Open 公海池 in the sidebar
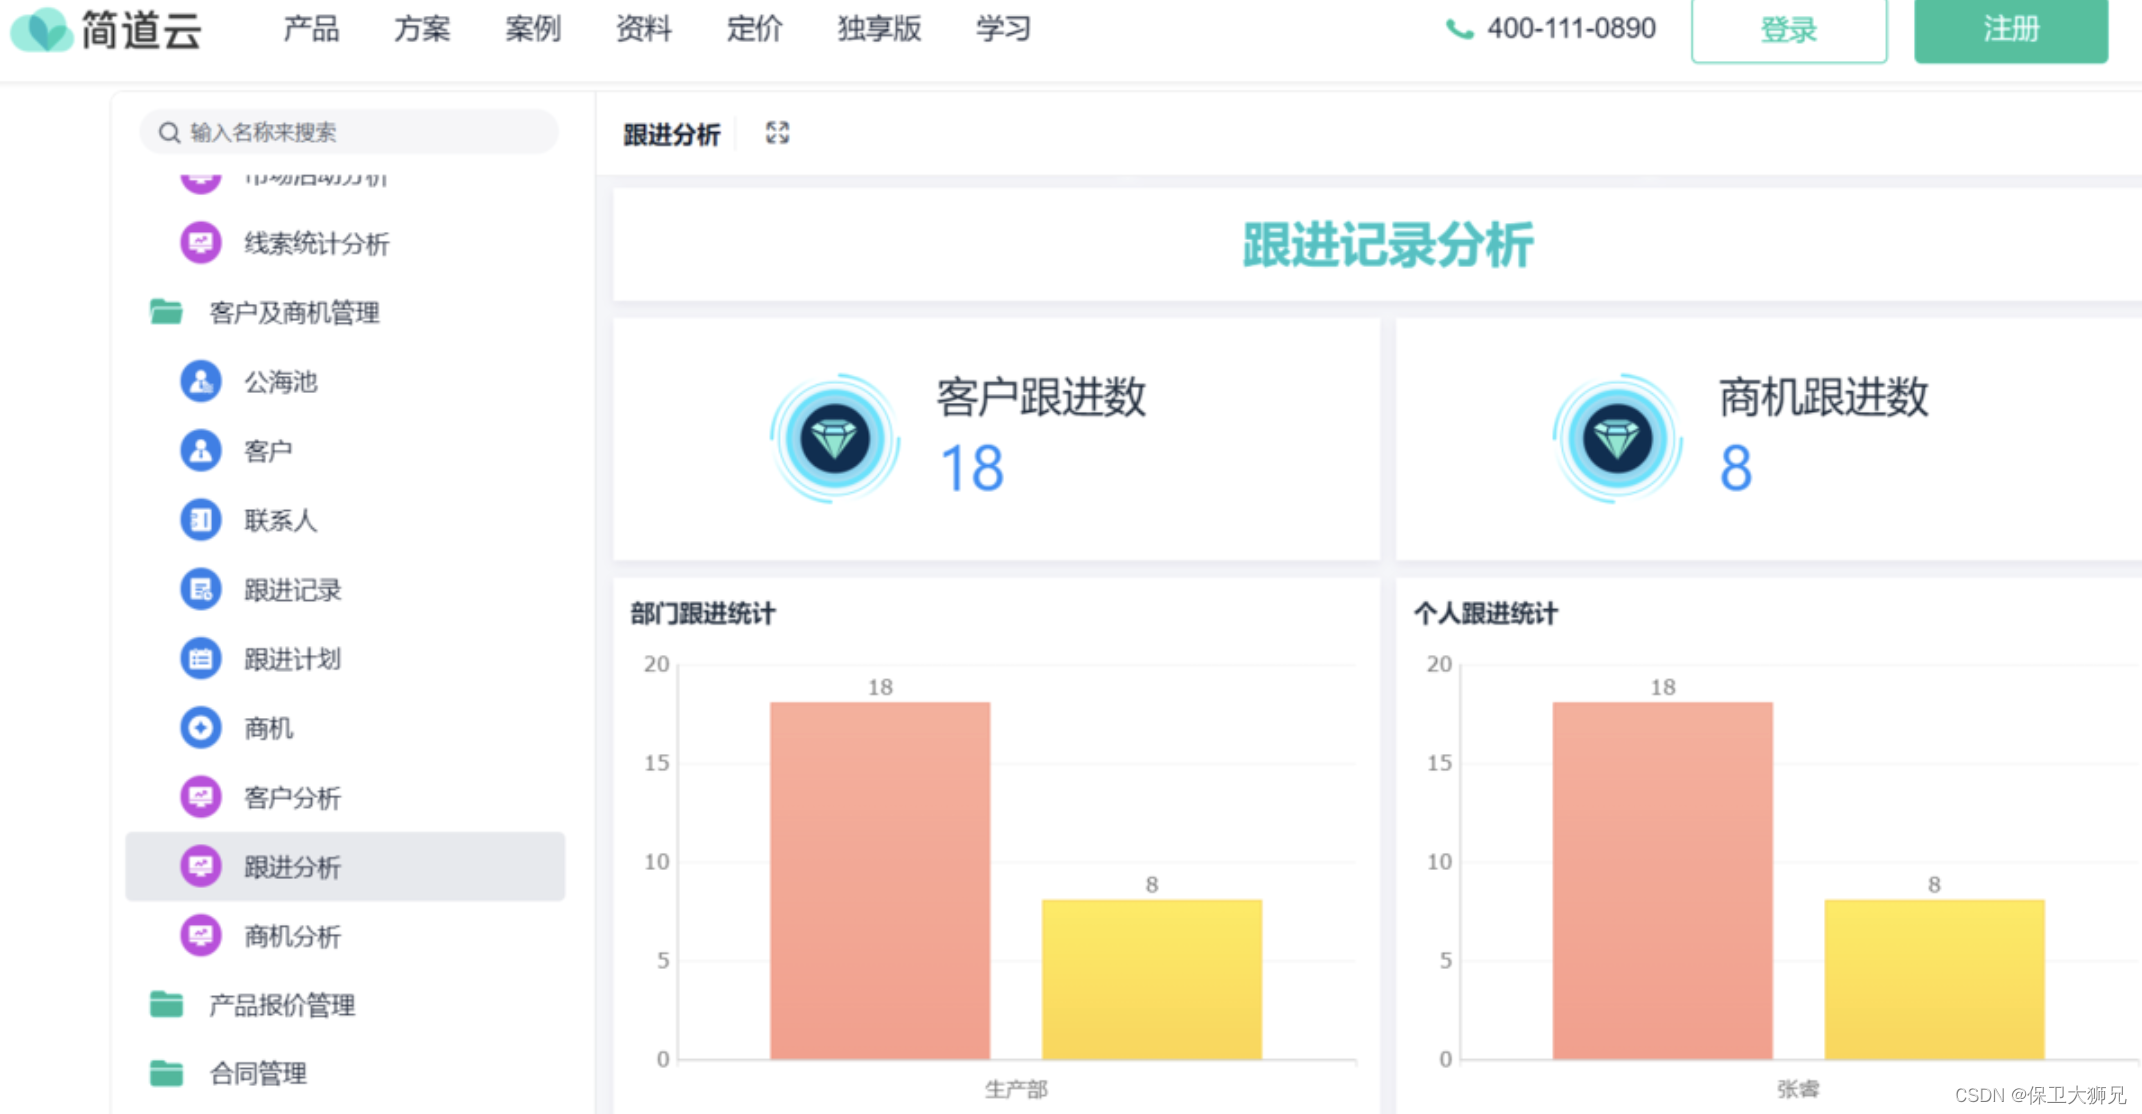Image resolution: width=2142 pixels, height=1114 pixels. tap(281, 381)
